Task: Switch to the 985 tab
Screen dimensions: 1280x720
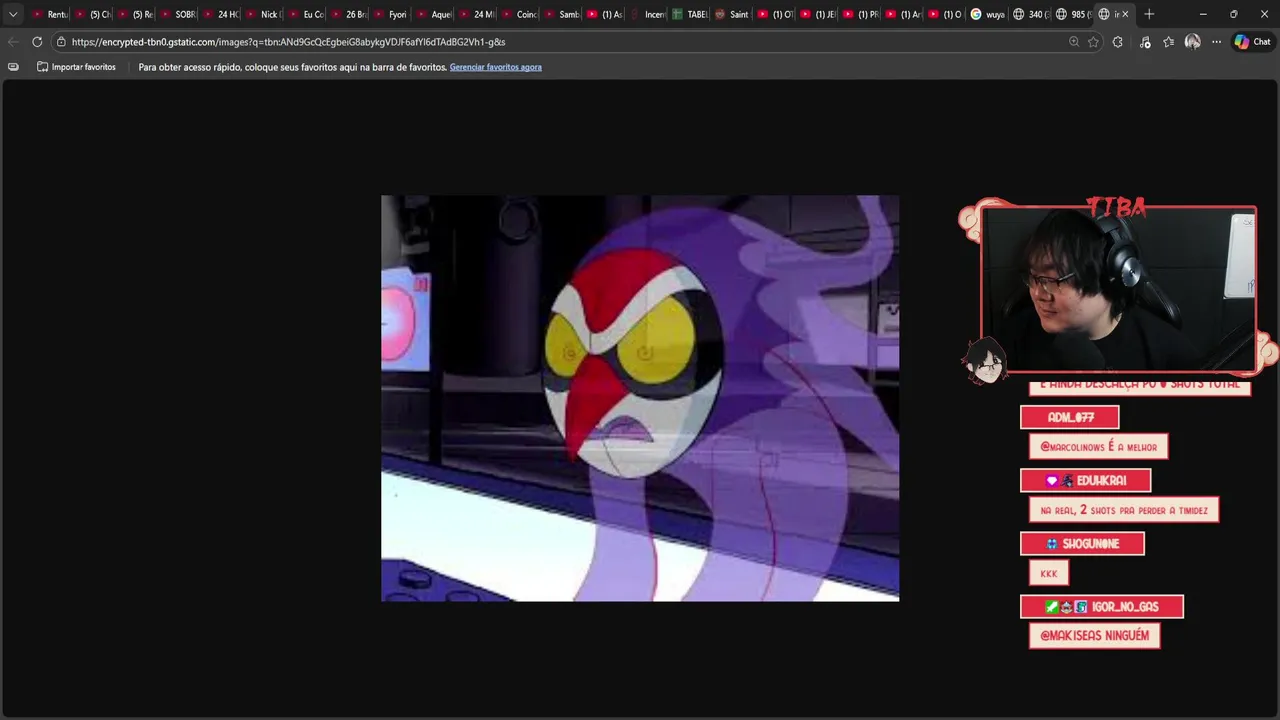Action: pyautogui.click(x=1074, y=14)
